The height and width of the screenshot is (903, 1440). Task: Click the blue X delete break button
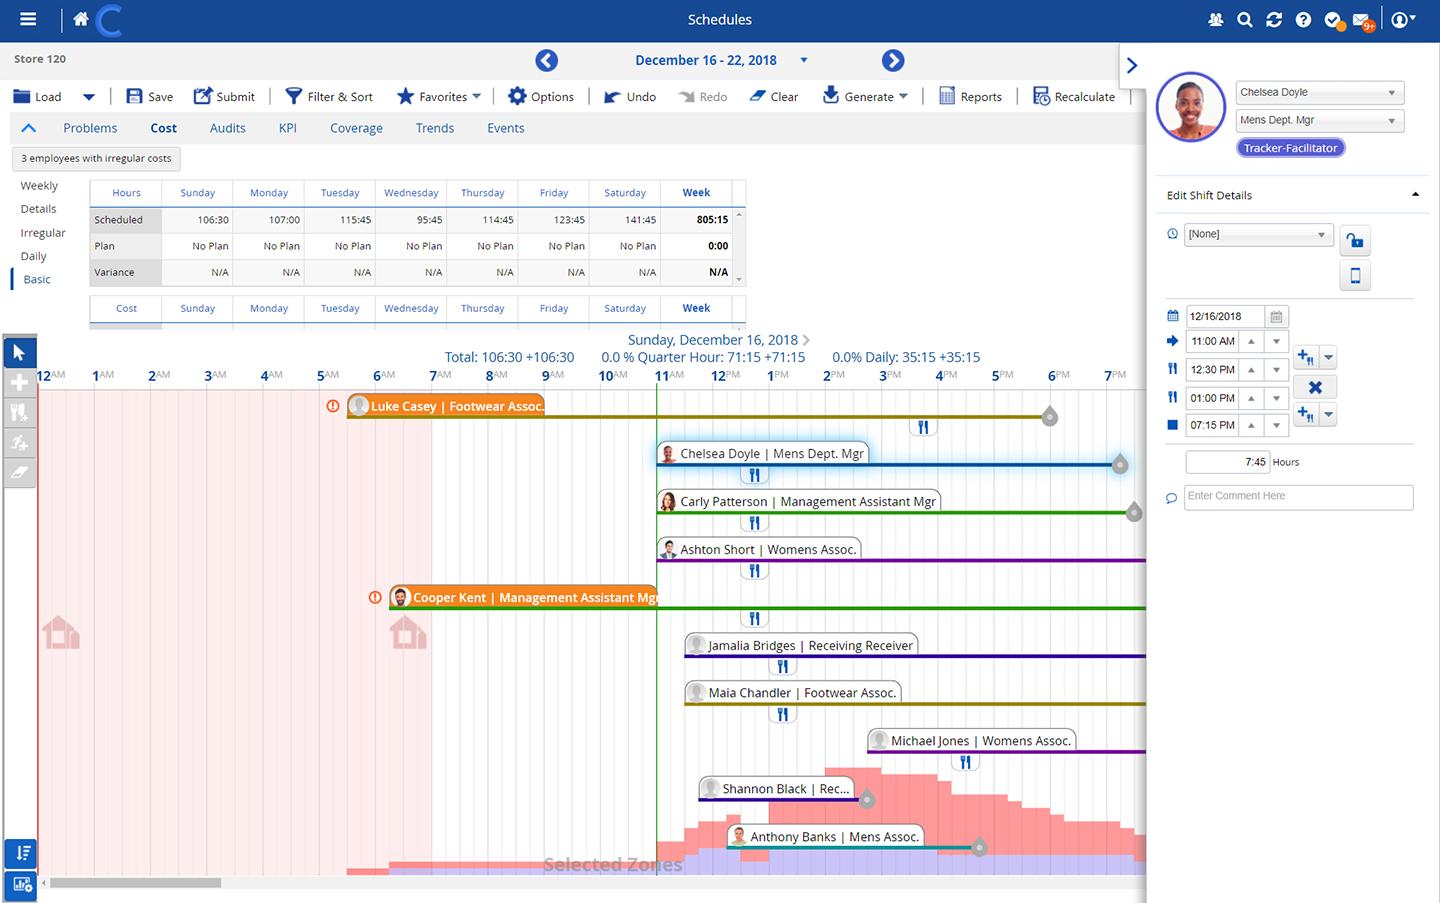coord(1315,387)
